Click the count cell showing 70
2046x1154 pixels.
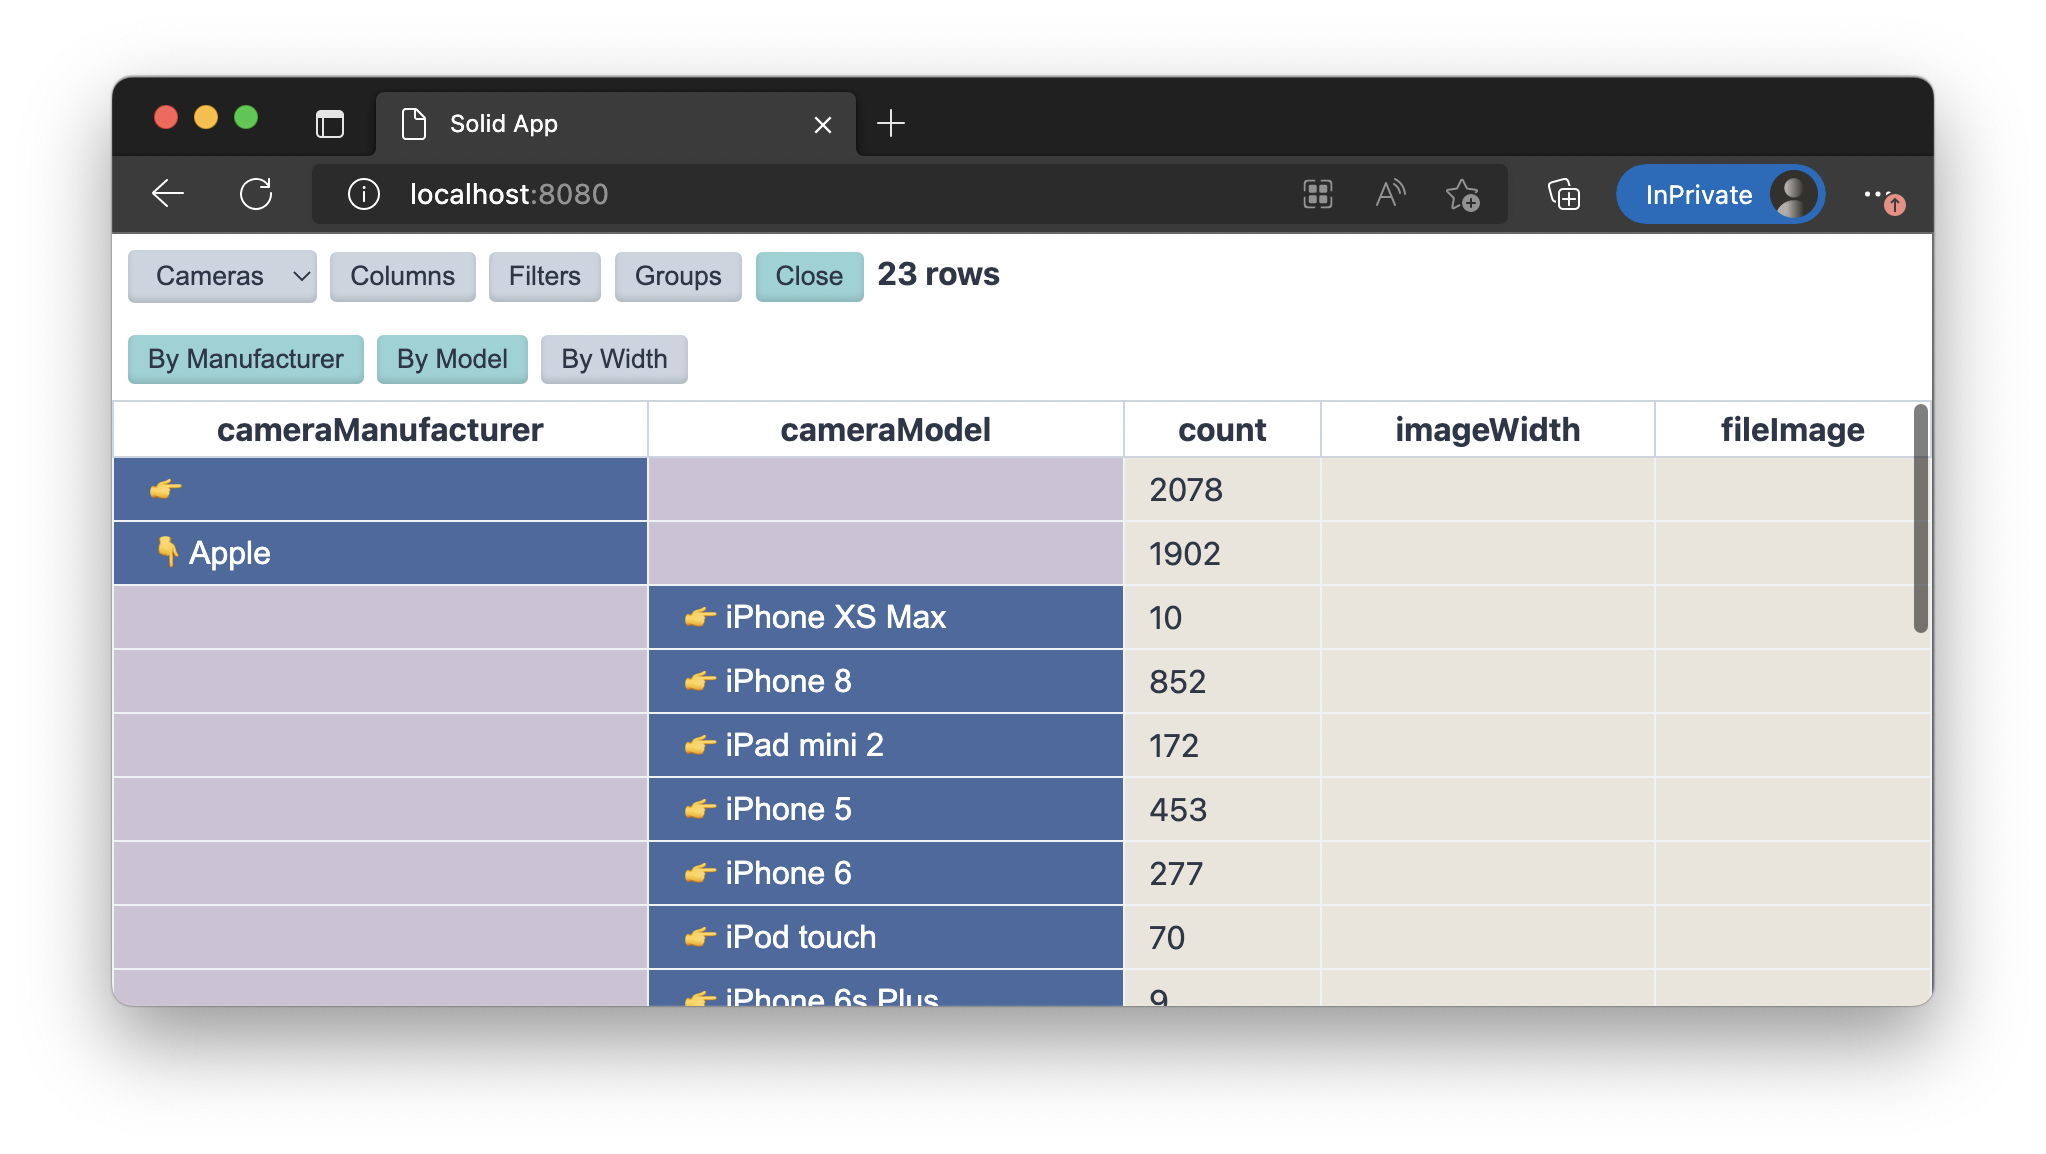(x=1222, y=937)
